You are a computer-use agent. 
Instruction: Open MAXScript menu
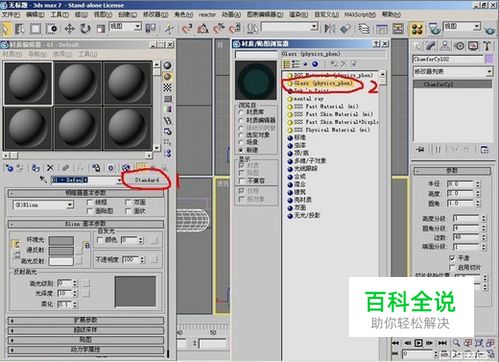click(x=360, y=14)
